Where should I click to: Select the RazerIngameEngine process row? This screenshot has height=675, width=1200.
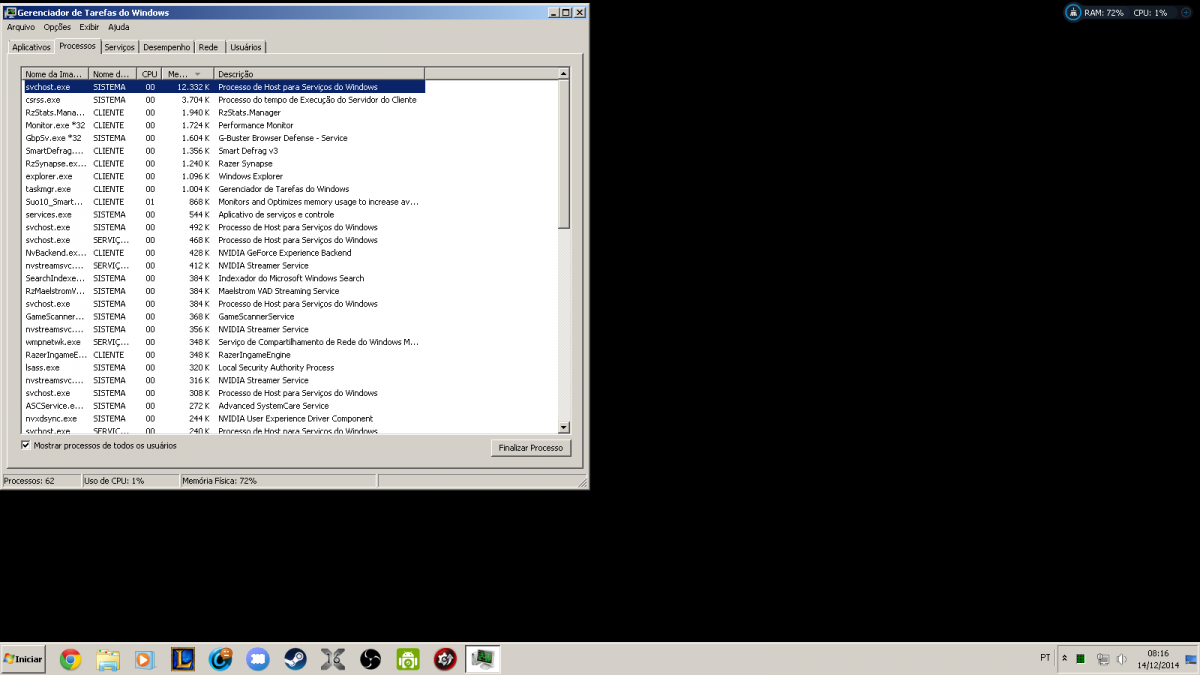224,355
